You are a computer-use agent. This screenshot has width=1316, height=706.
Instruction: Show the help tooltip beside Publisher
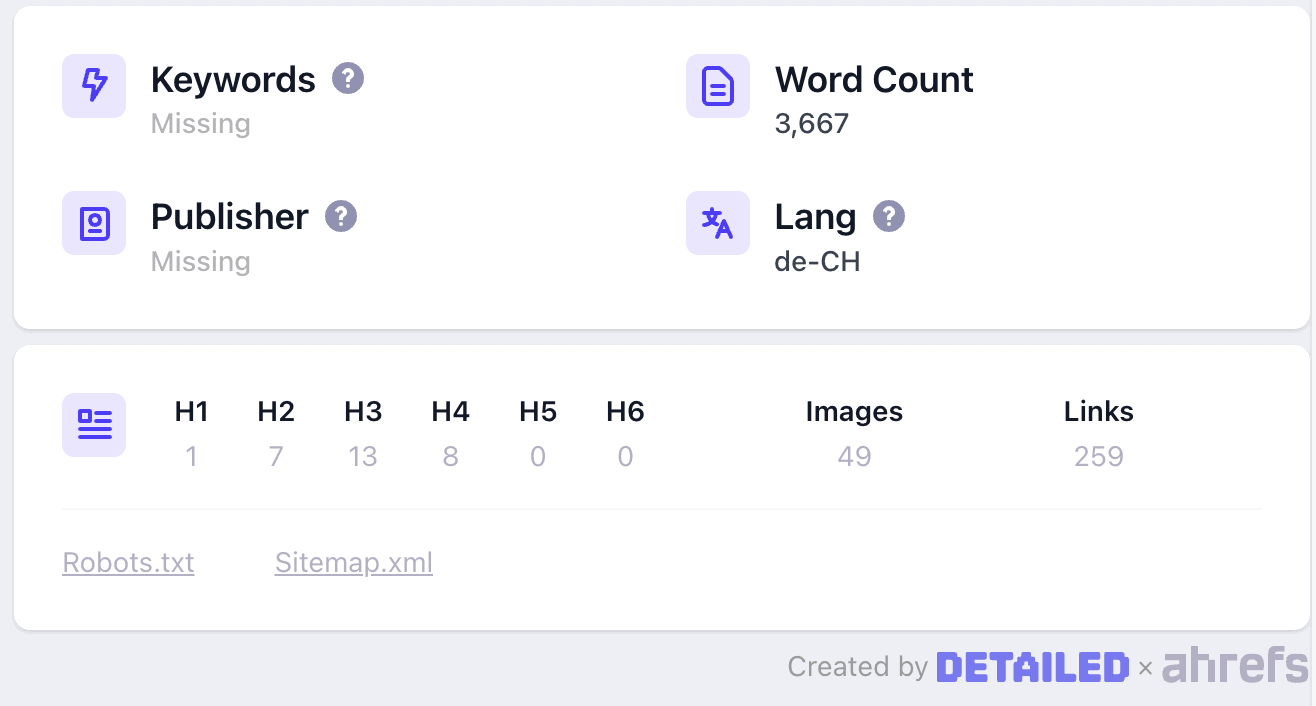point(341,216)
